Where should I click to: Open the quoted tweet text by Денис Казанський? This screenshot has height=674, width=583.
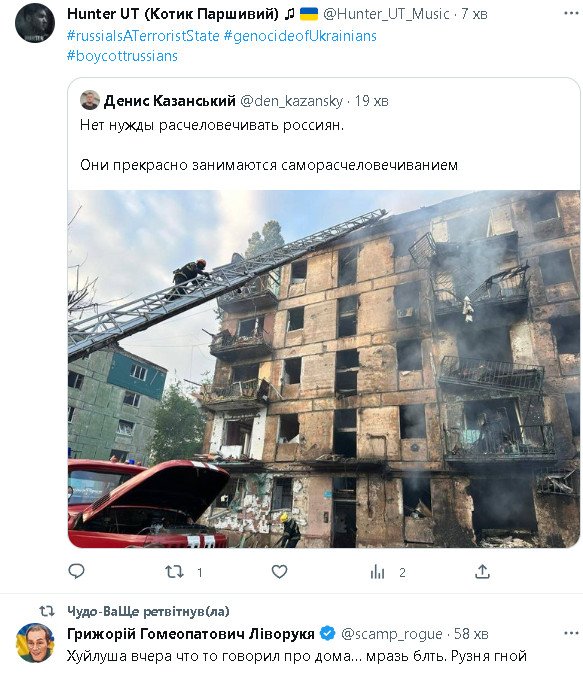269,145
